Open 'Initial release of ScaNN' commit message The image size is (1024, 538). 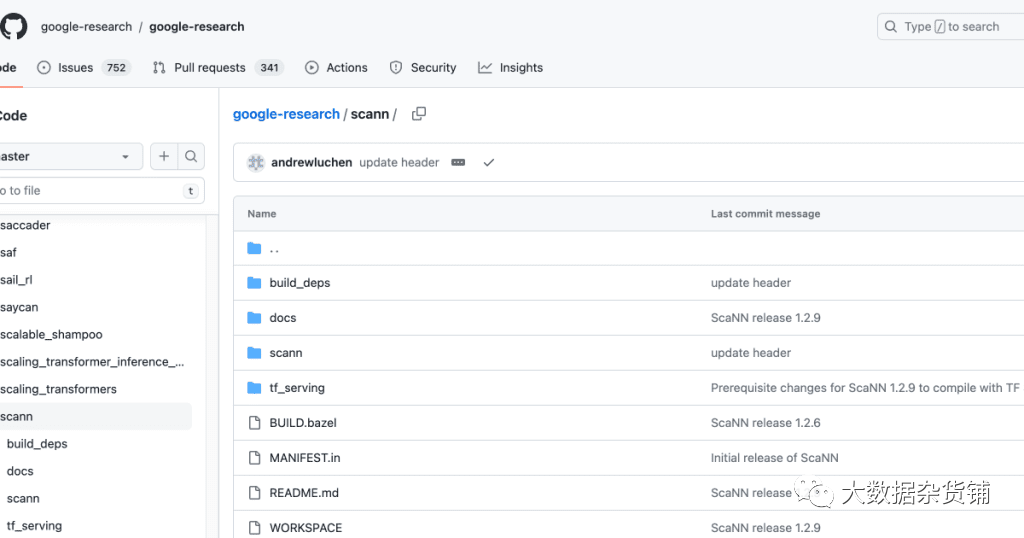coord(775,458)
